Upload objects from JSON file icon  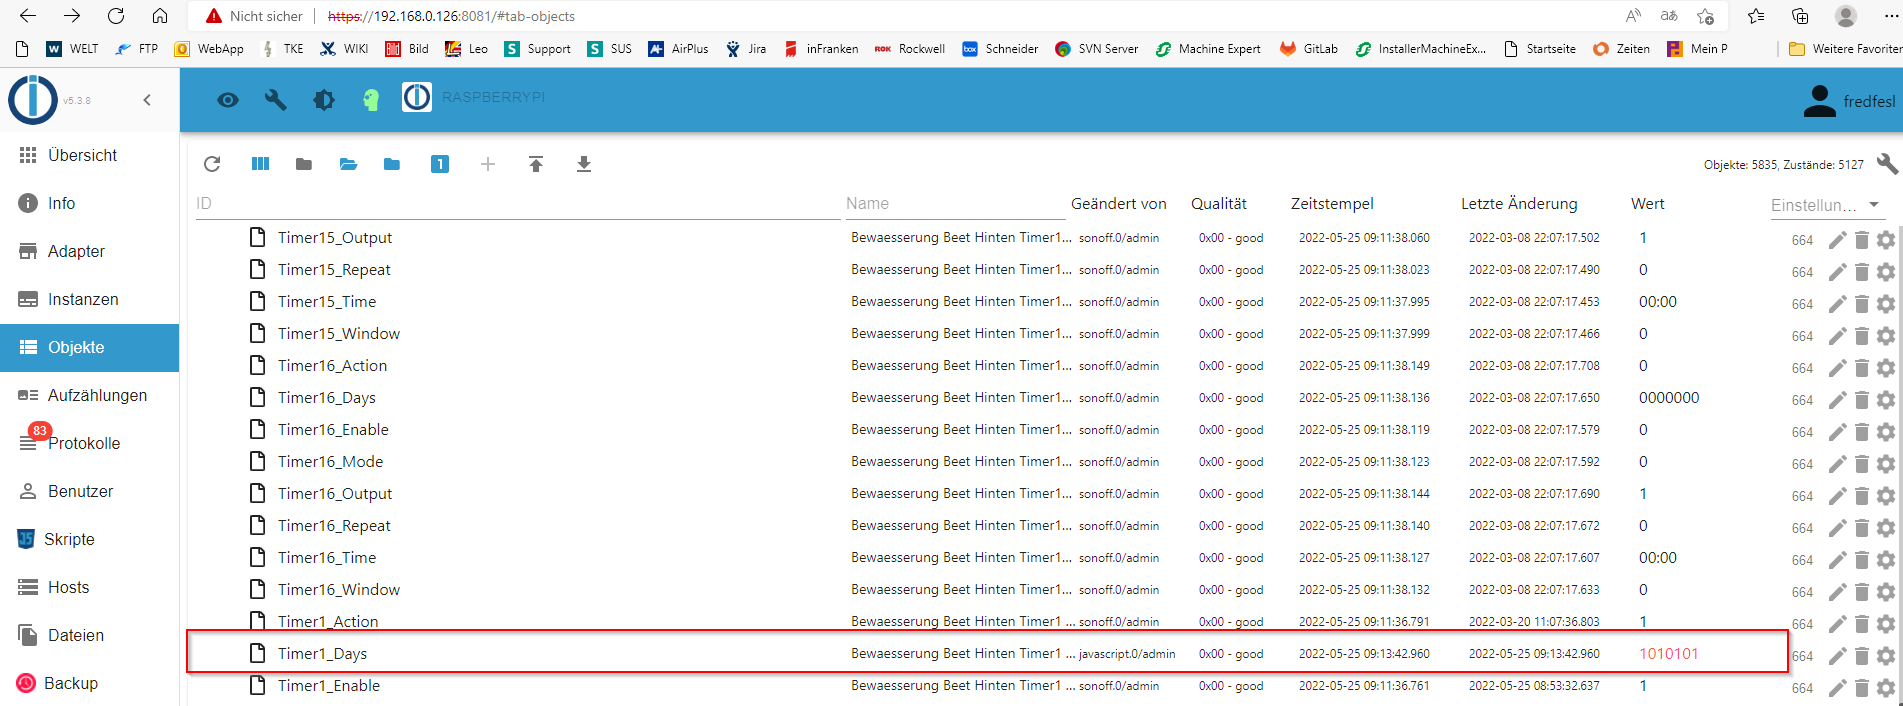(536, 164)
